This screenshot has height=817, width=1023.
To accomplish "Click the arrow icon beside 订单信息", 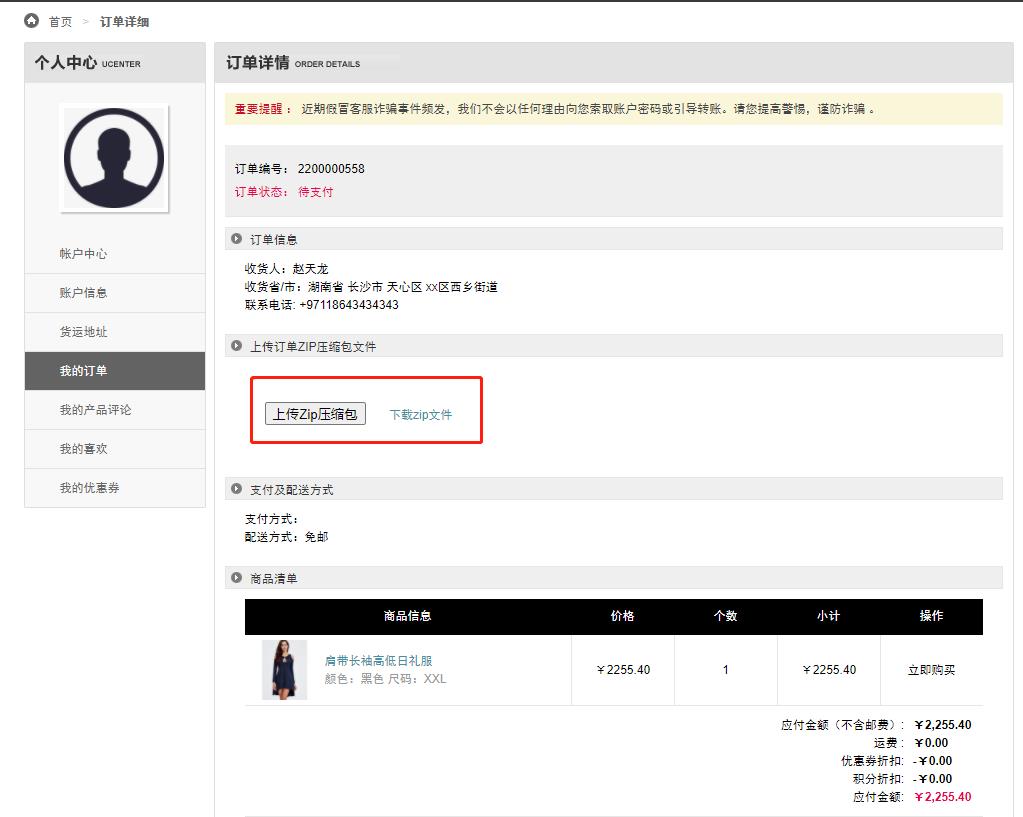I will point(236,239).
